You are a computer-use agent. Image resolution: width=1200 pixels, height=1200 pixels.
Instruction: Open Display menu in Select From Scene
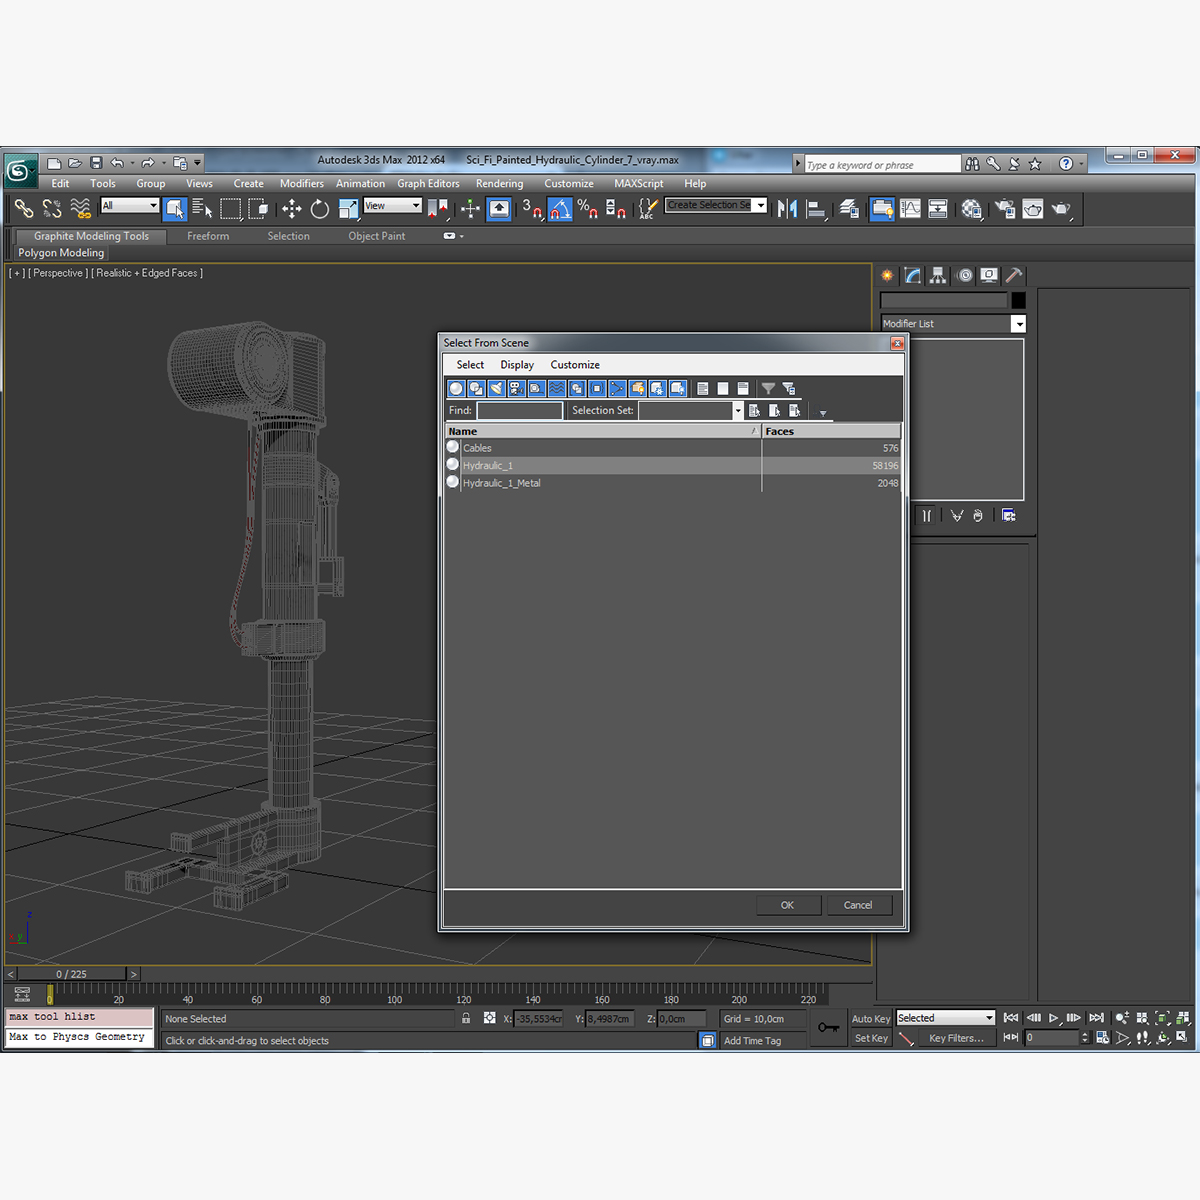pos(517,365)
